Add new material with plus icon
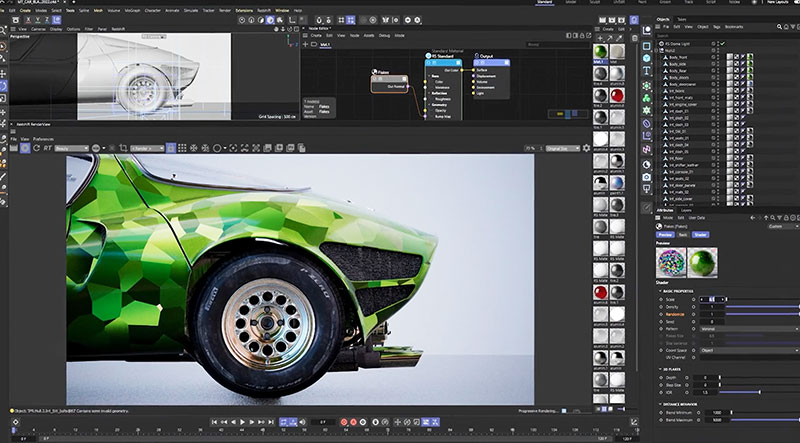 pos(600,38)
